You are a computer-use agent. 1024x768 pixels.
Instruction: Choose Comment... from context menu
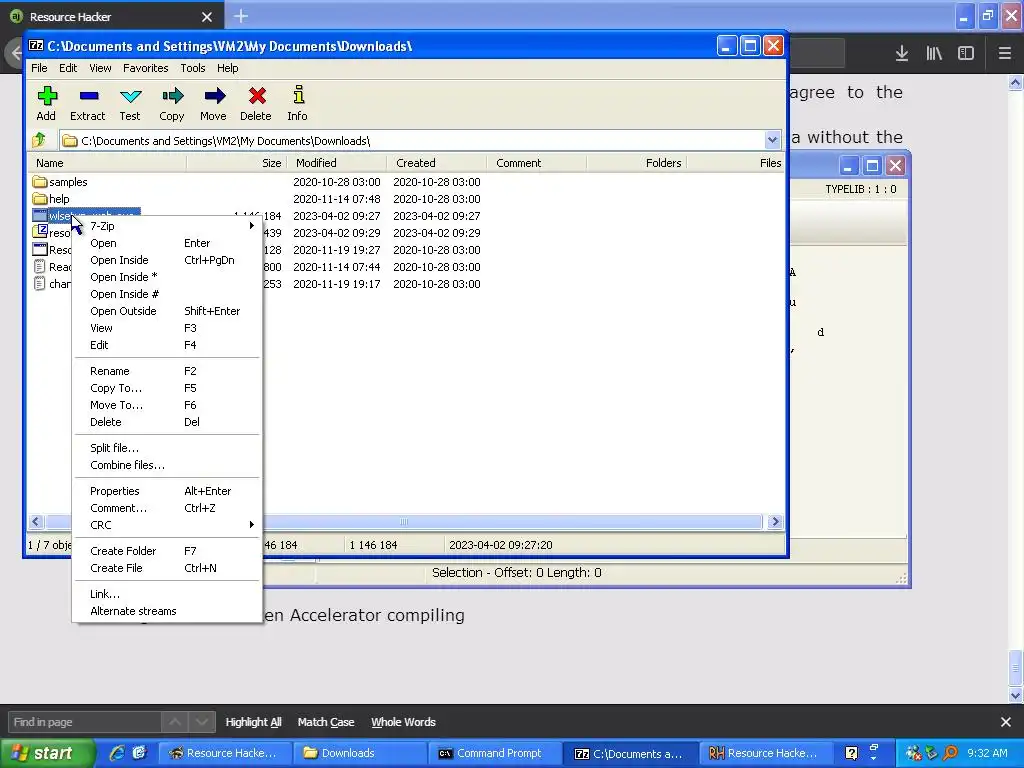[x=167, y=508]
